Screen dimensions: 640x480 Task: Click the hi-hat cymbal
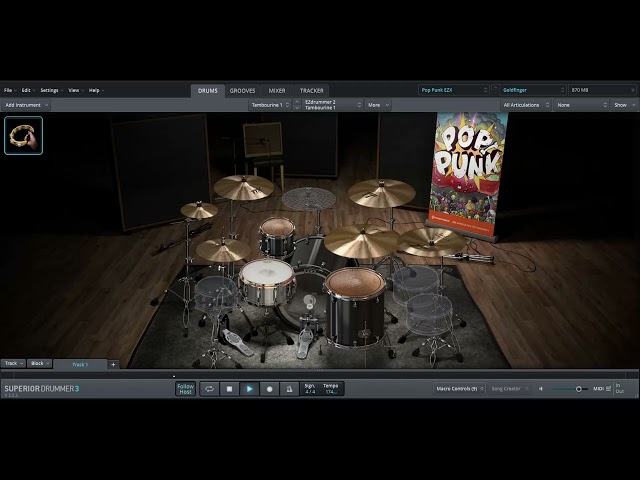[223, 250]
